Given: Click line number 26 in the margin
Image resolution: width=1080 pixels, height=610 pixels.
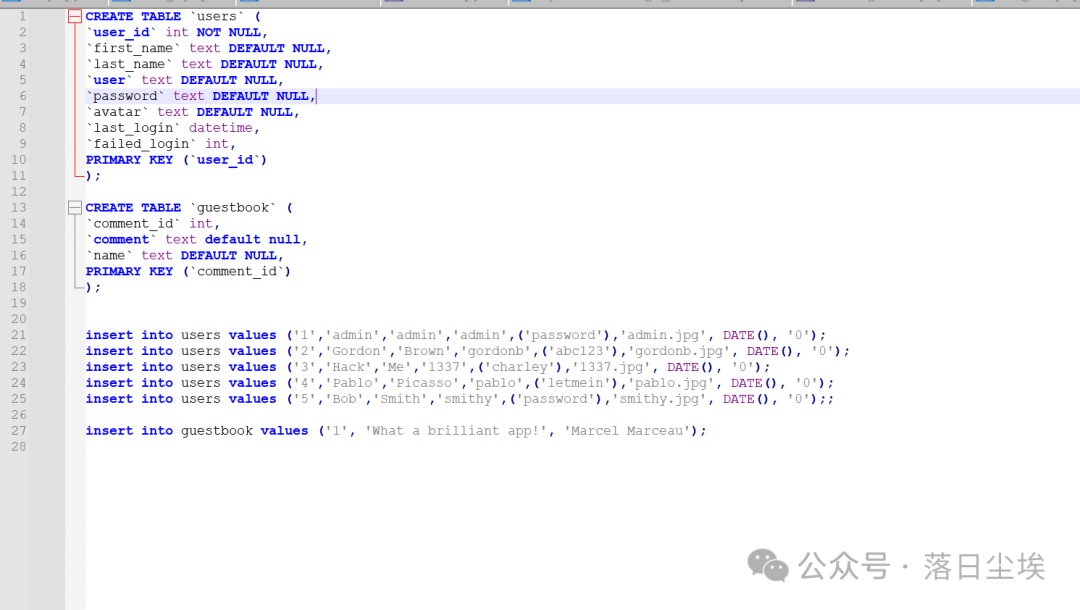Looking at the screenshot, I should point(19,414).
